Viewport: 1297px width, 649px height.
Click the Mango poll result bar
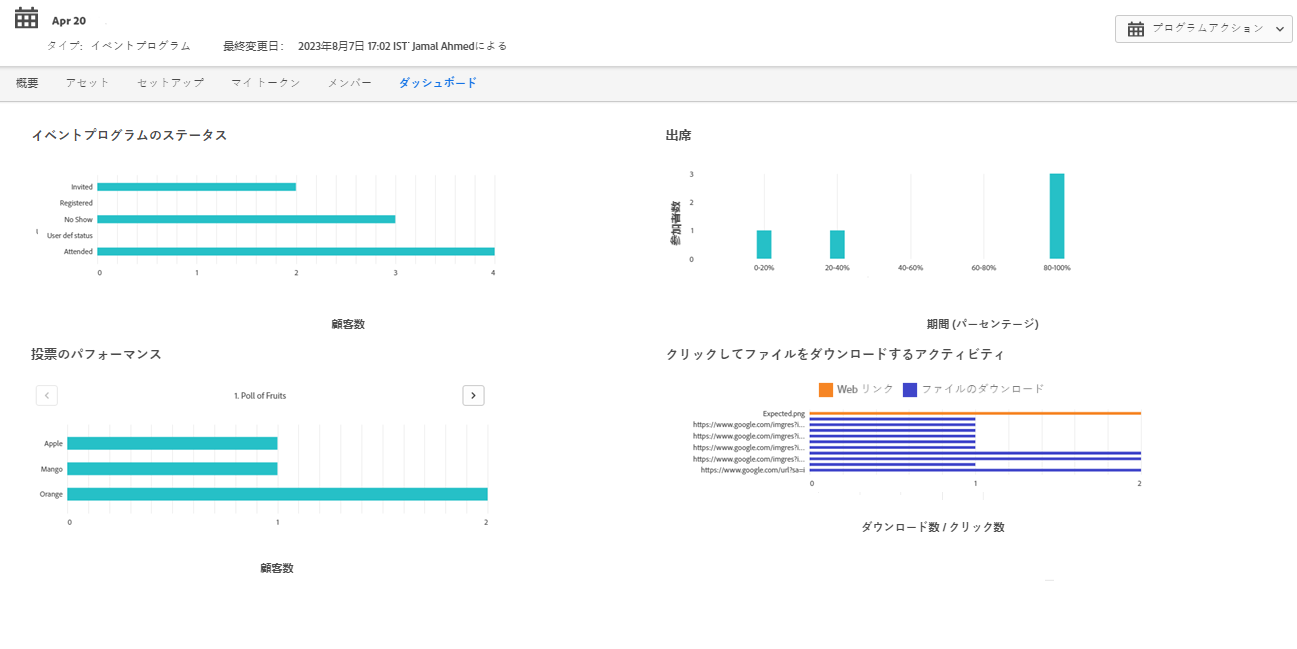pyautogui.click(x=172, y=468)
